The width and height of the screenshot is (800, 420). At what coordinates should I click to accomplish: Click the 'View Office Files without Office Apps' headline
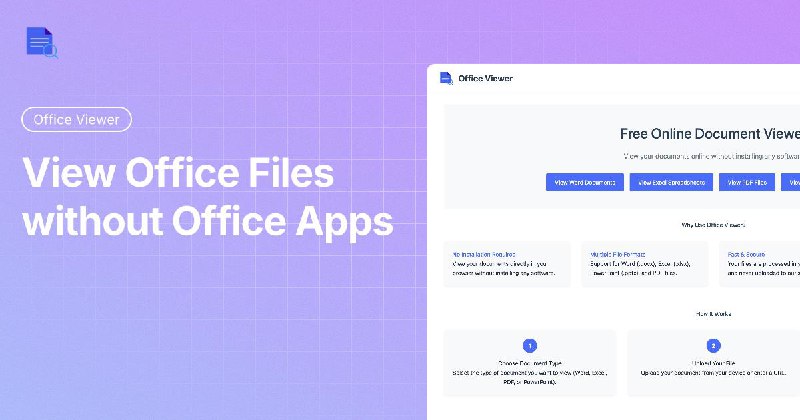207,197
